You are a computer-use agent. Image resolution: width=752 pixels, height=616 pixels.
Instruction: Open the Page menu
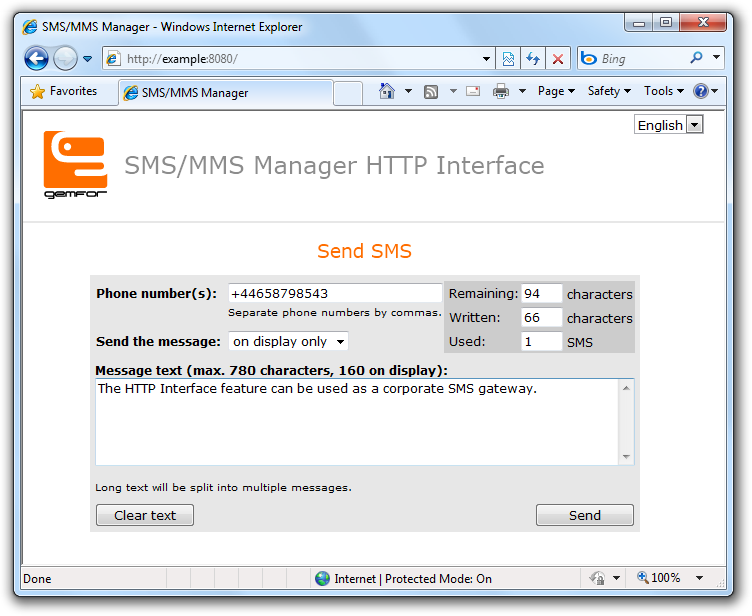[x=555, y=91]
